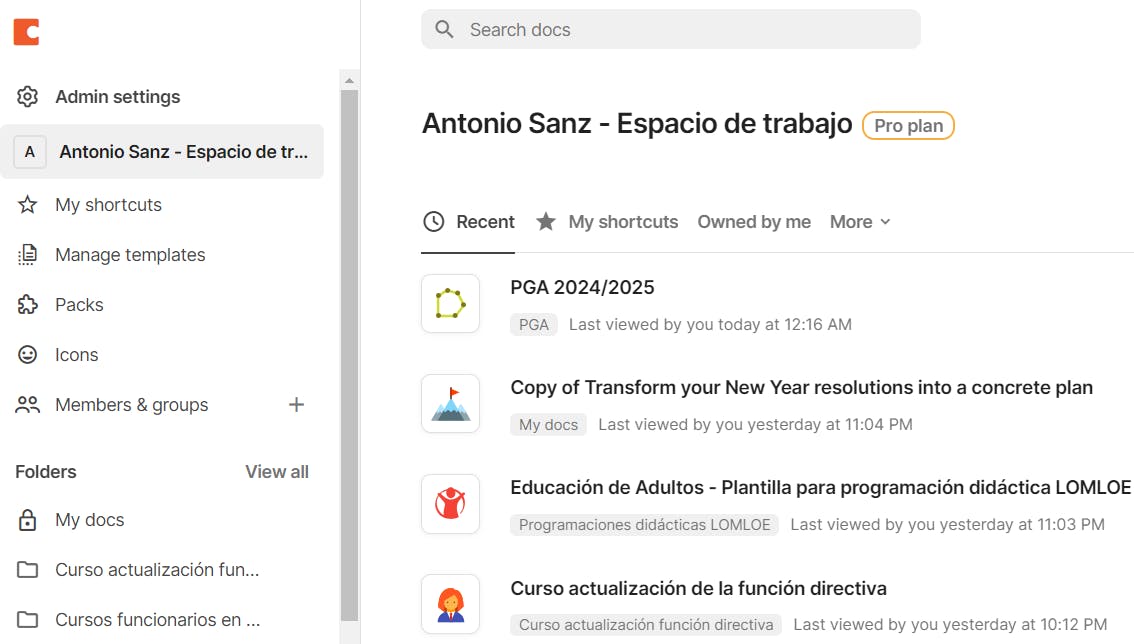Add a member with the plus icon
This screenshot has height=644, width=1134.
pos(297,404)
